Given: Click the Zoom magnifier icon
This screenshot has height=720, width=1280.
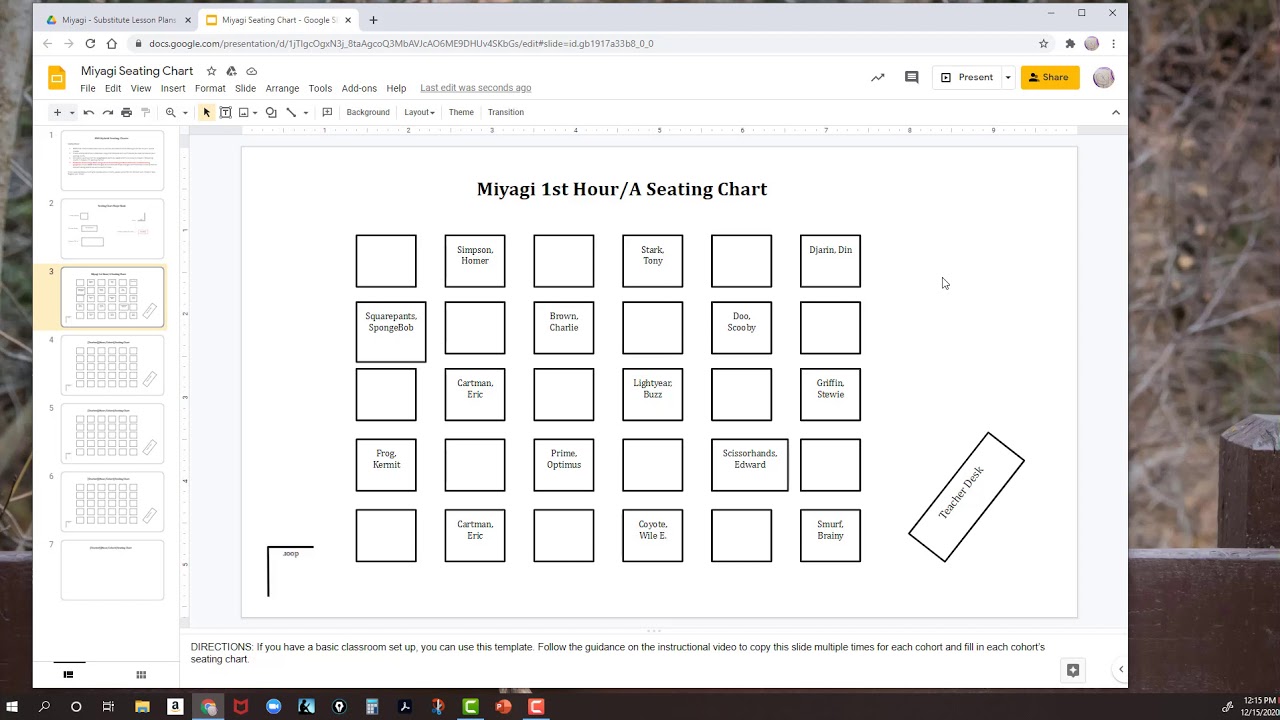Looking at the screenshot, I should [x=171, y=112].
